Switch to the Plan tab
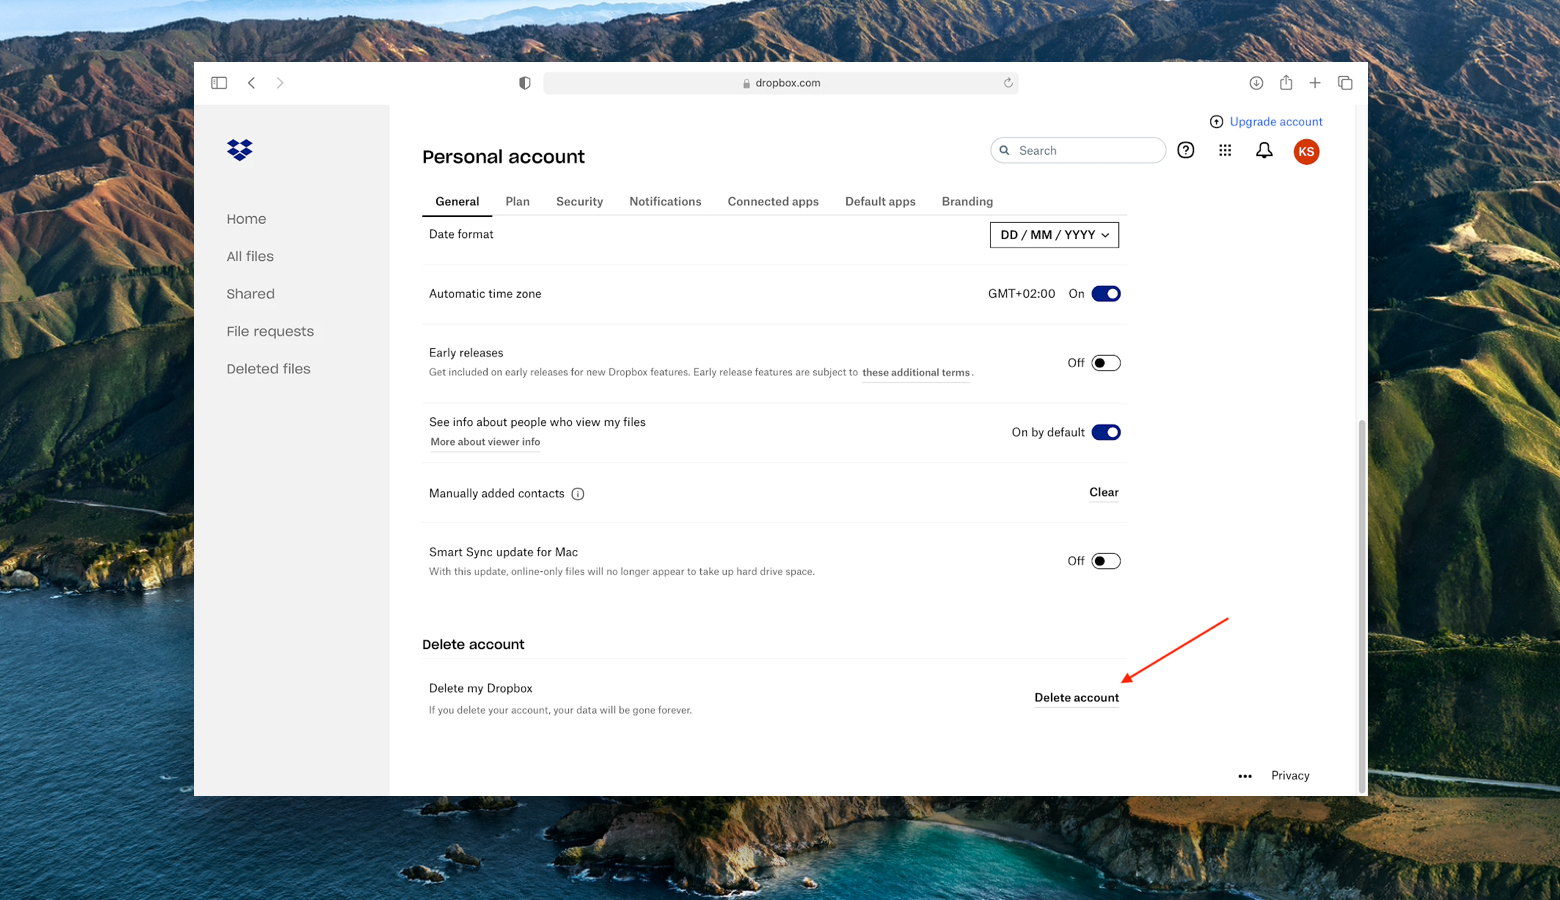 (517, 202)
